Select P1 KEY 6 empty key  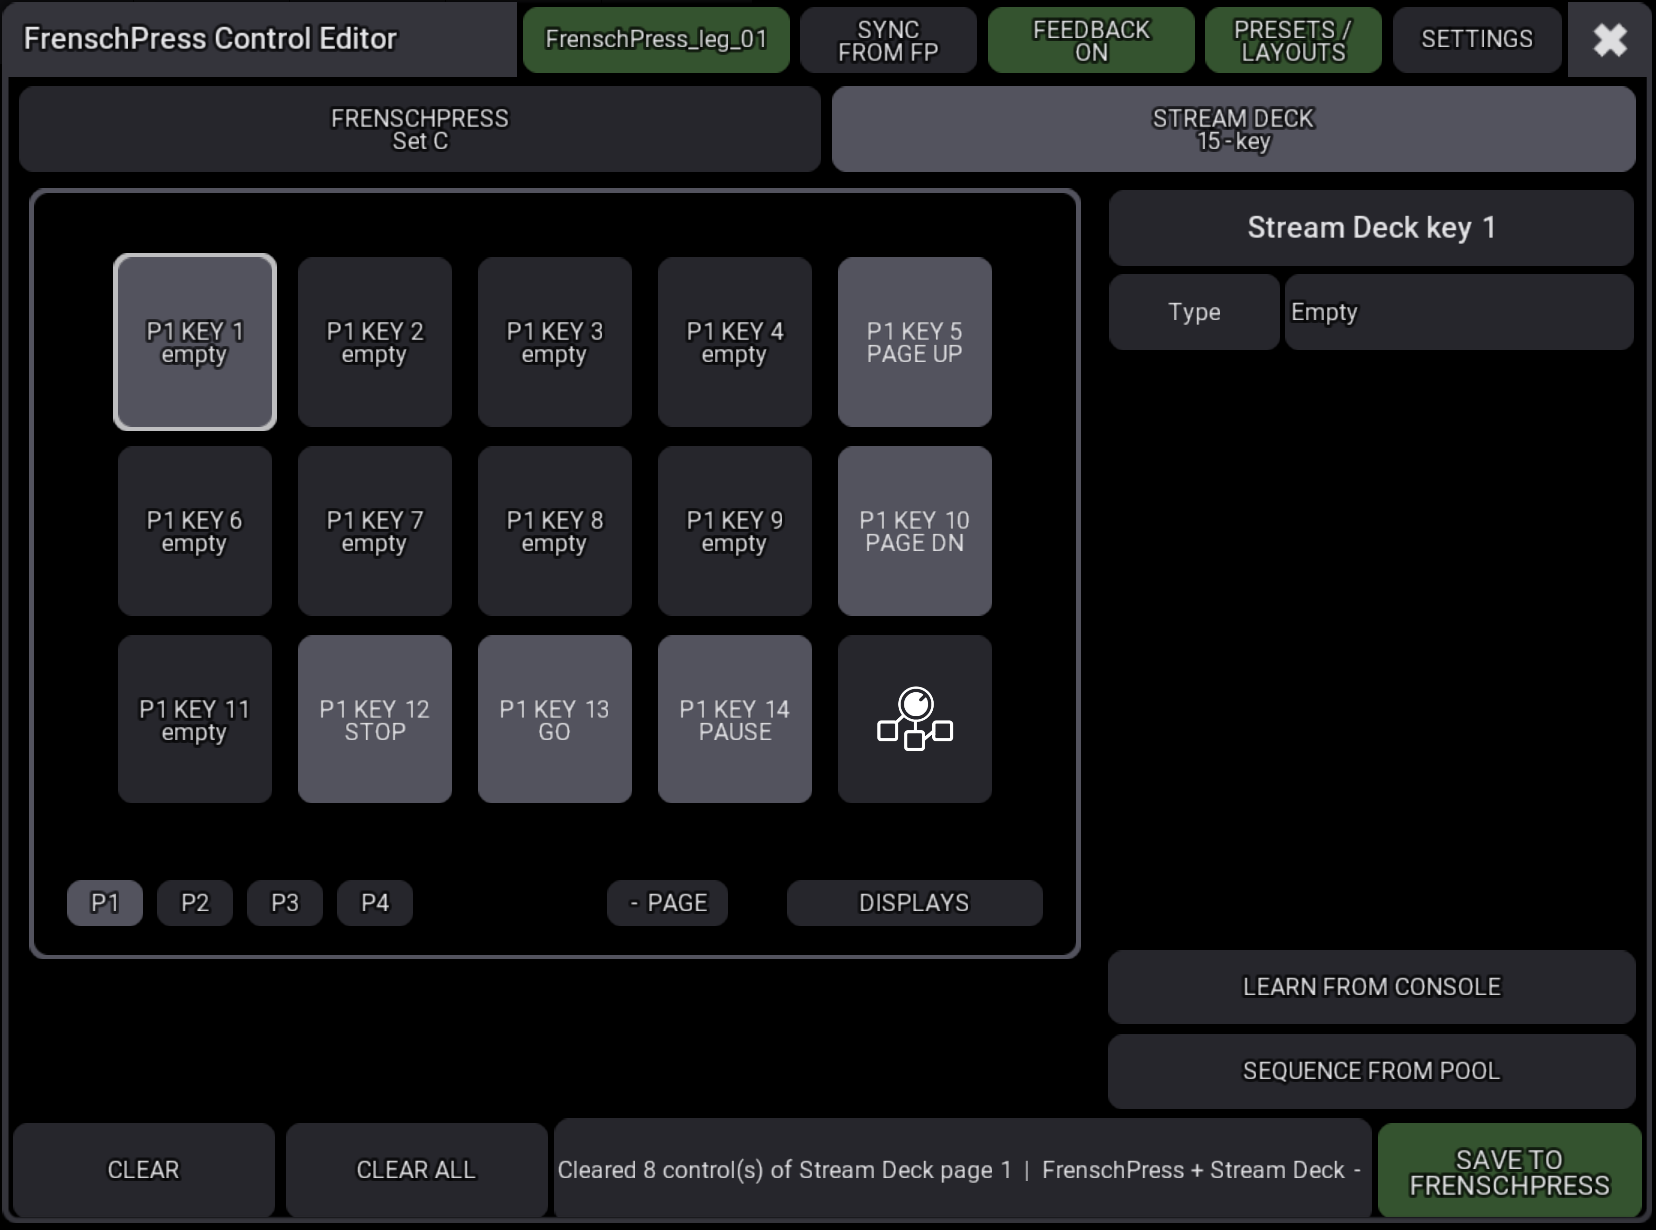click(195, 531)
